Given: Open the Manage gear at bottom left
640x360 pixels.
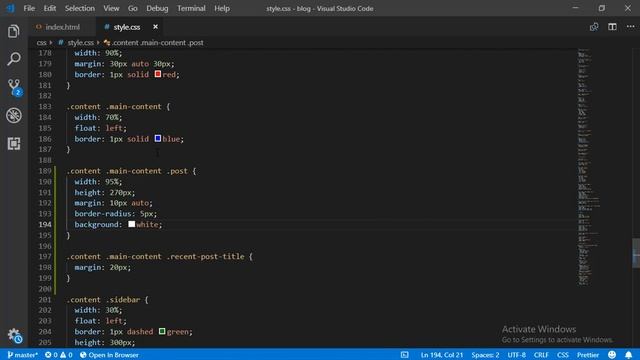Looking at the screenshot, I should [14, 336].
